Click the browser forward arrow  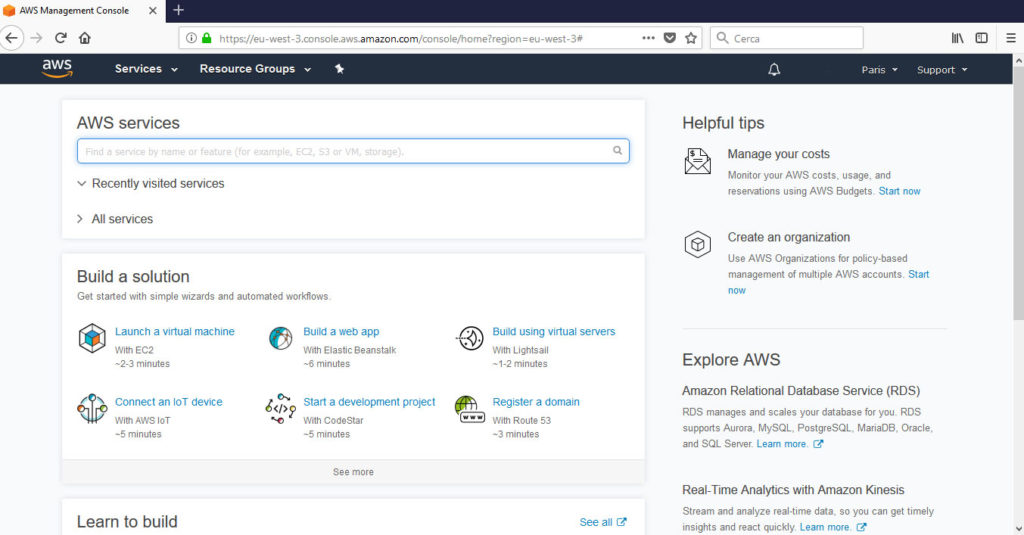[37, 38]
